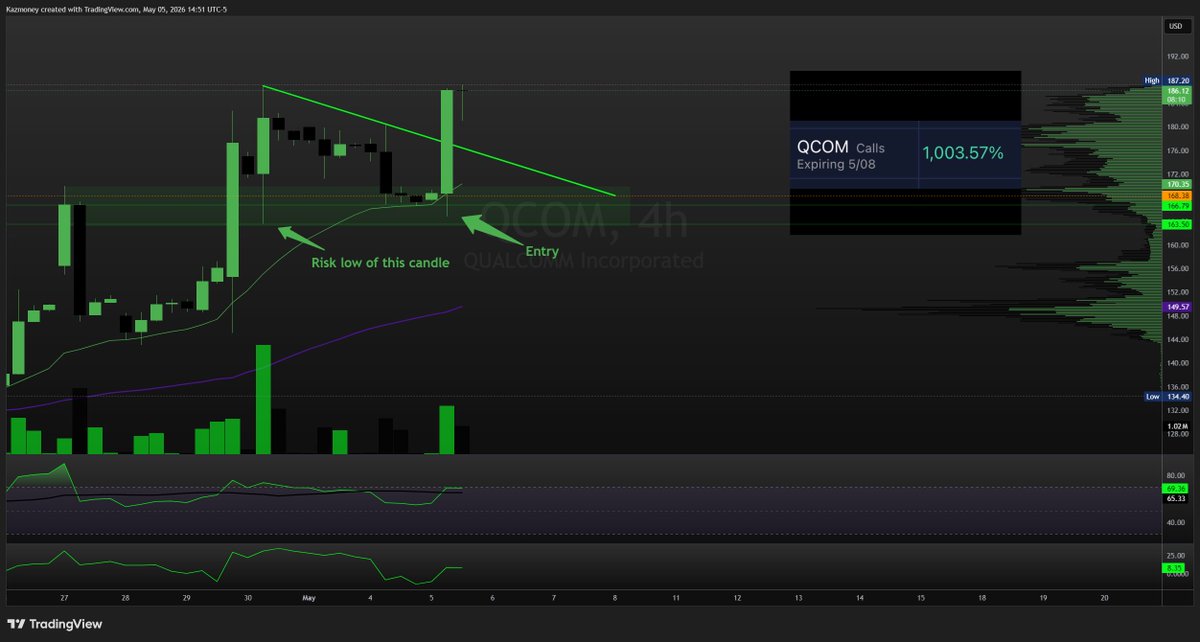
Task: Click the 29 date label on time axis
Action: [185, 597]
